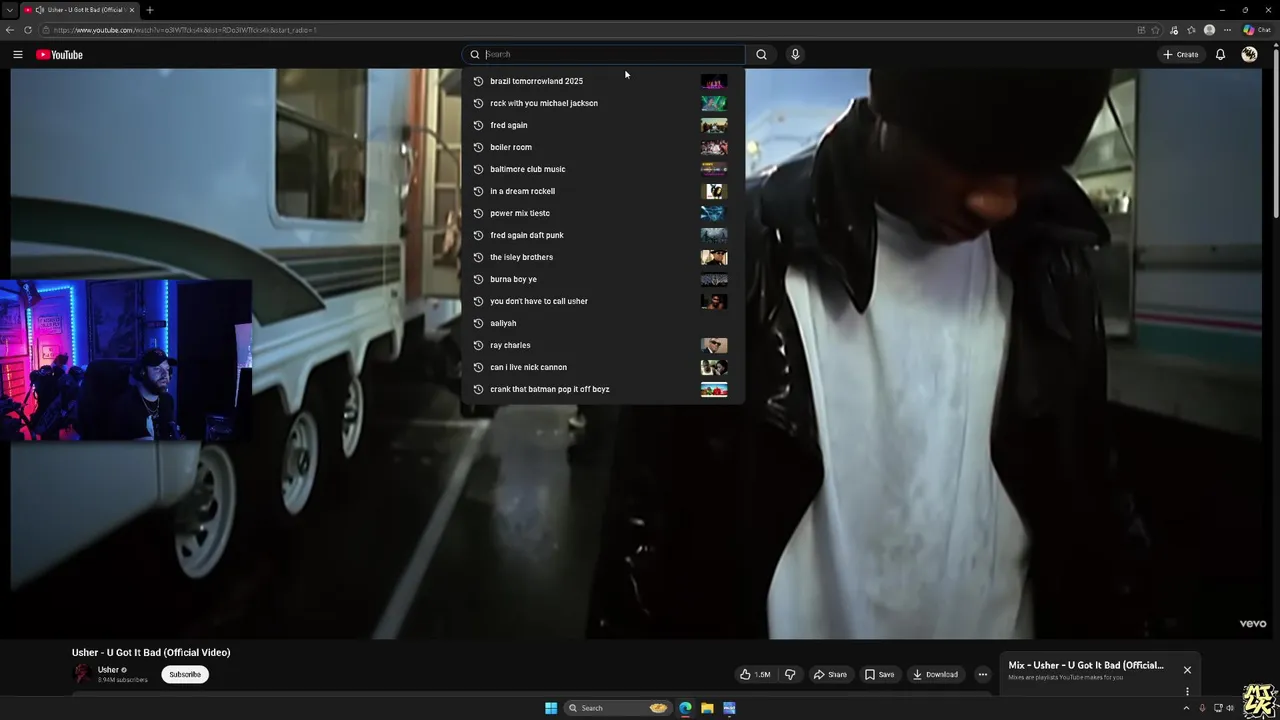This screenshot has width=1280, height=720.
Task: Select suggestion baltimore club music
Action: (603, 169)
